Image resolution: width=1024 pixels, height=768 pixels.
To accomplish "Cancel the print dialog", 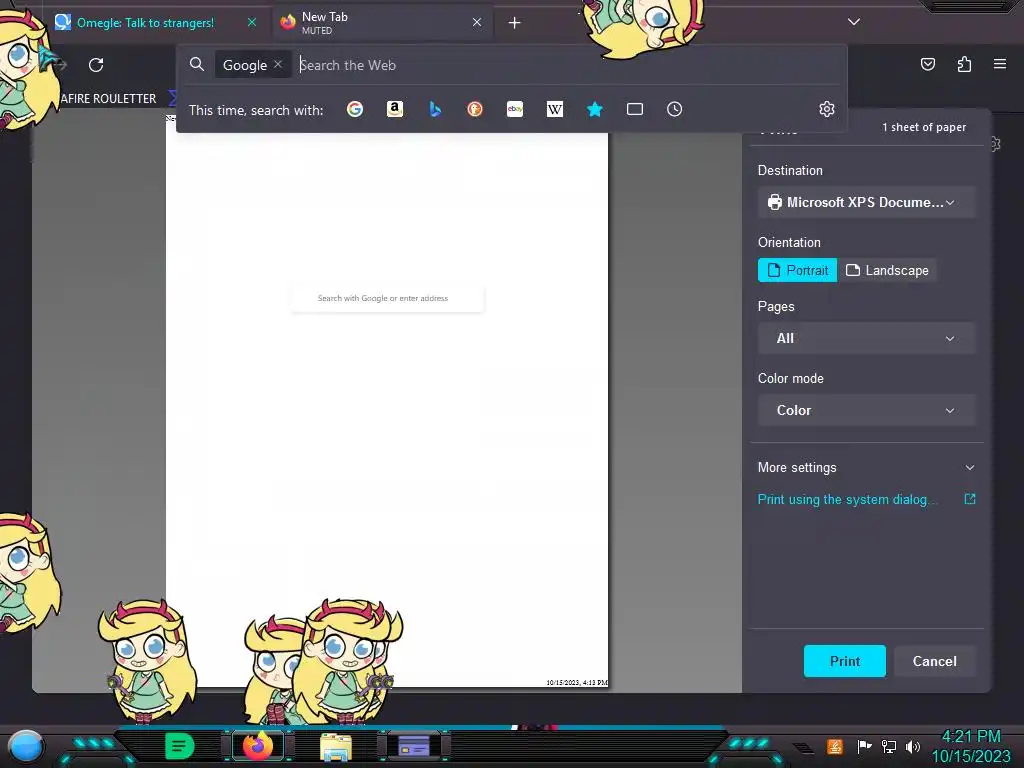I will 935,661.
